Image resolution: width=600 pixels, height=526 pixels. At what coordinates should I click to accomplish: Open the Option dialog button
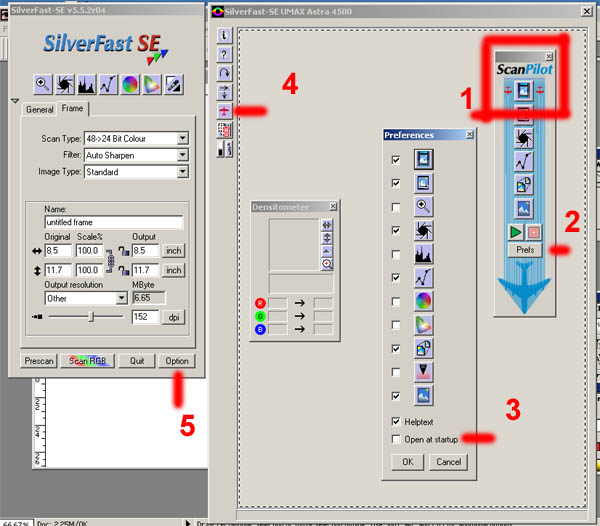pyautogui.click(x=177, y=361)
